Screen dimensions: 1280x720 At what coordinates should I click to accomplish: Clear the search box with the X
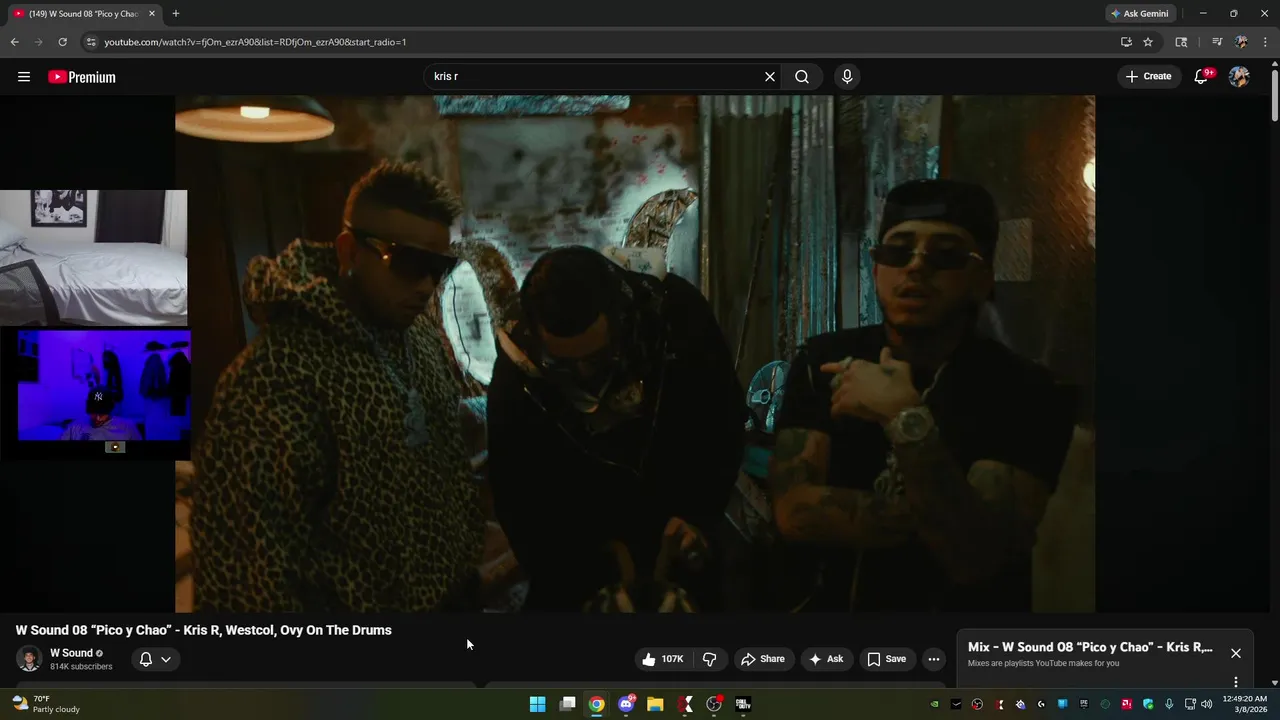pos(770,77)
